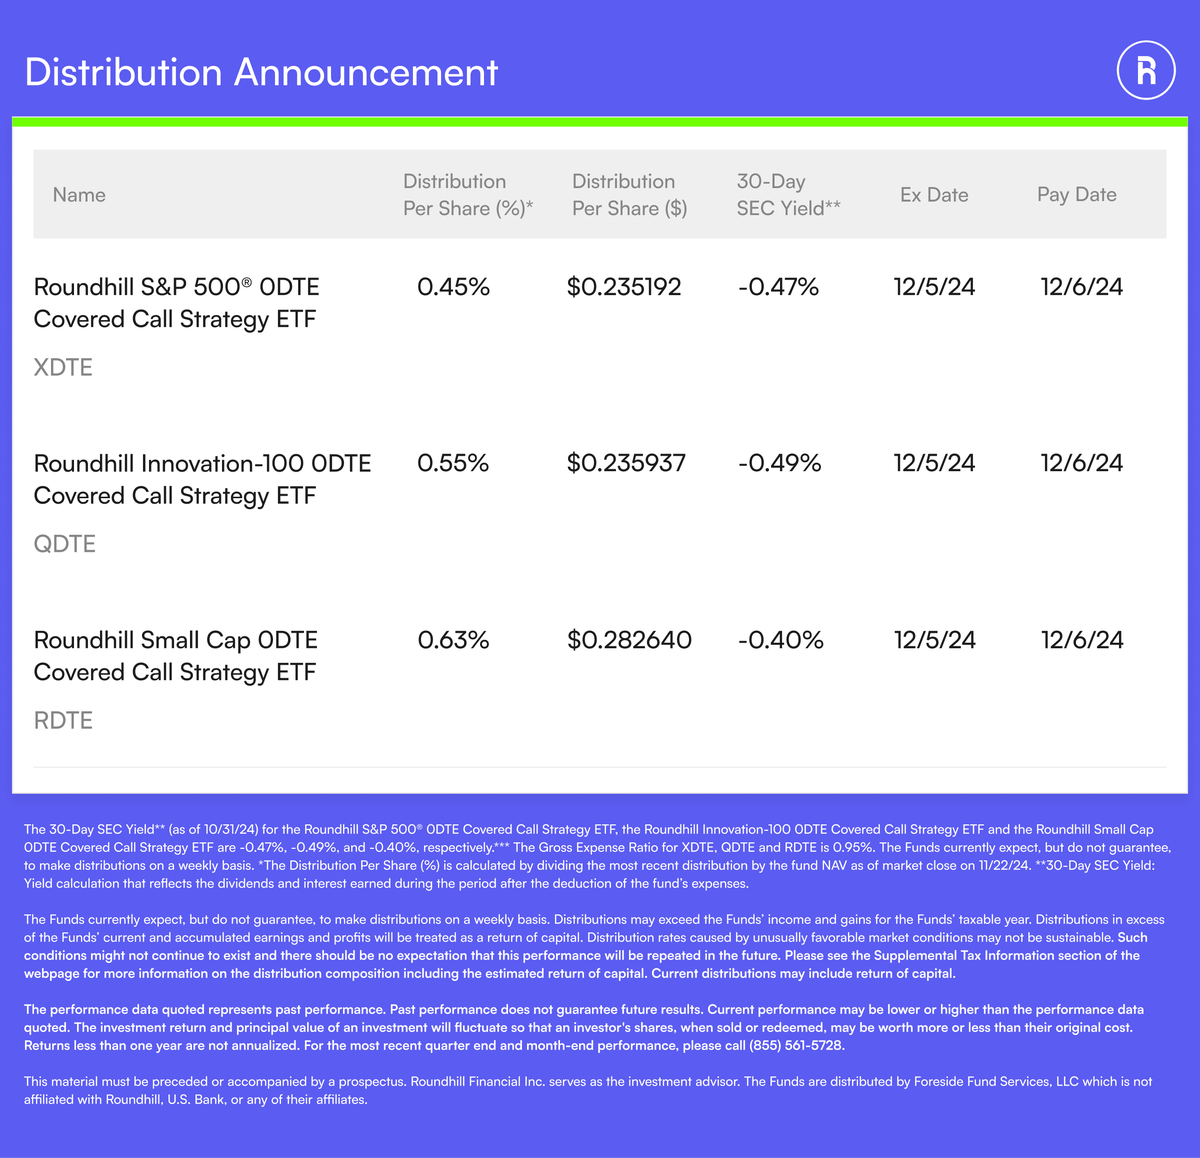Click the XDTE row ex date 12/5/24
The image size is (1200, 1158).
[935, 287]
